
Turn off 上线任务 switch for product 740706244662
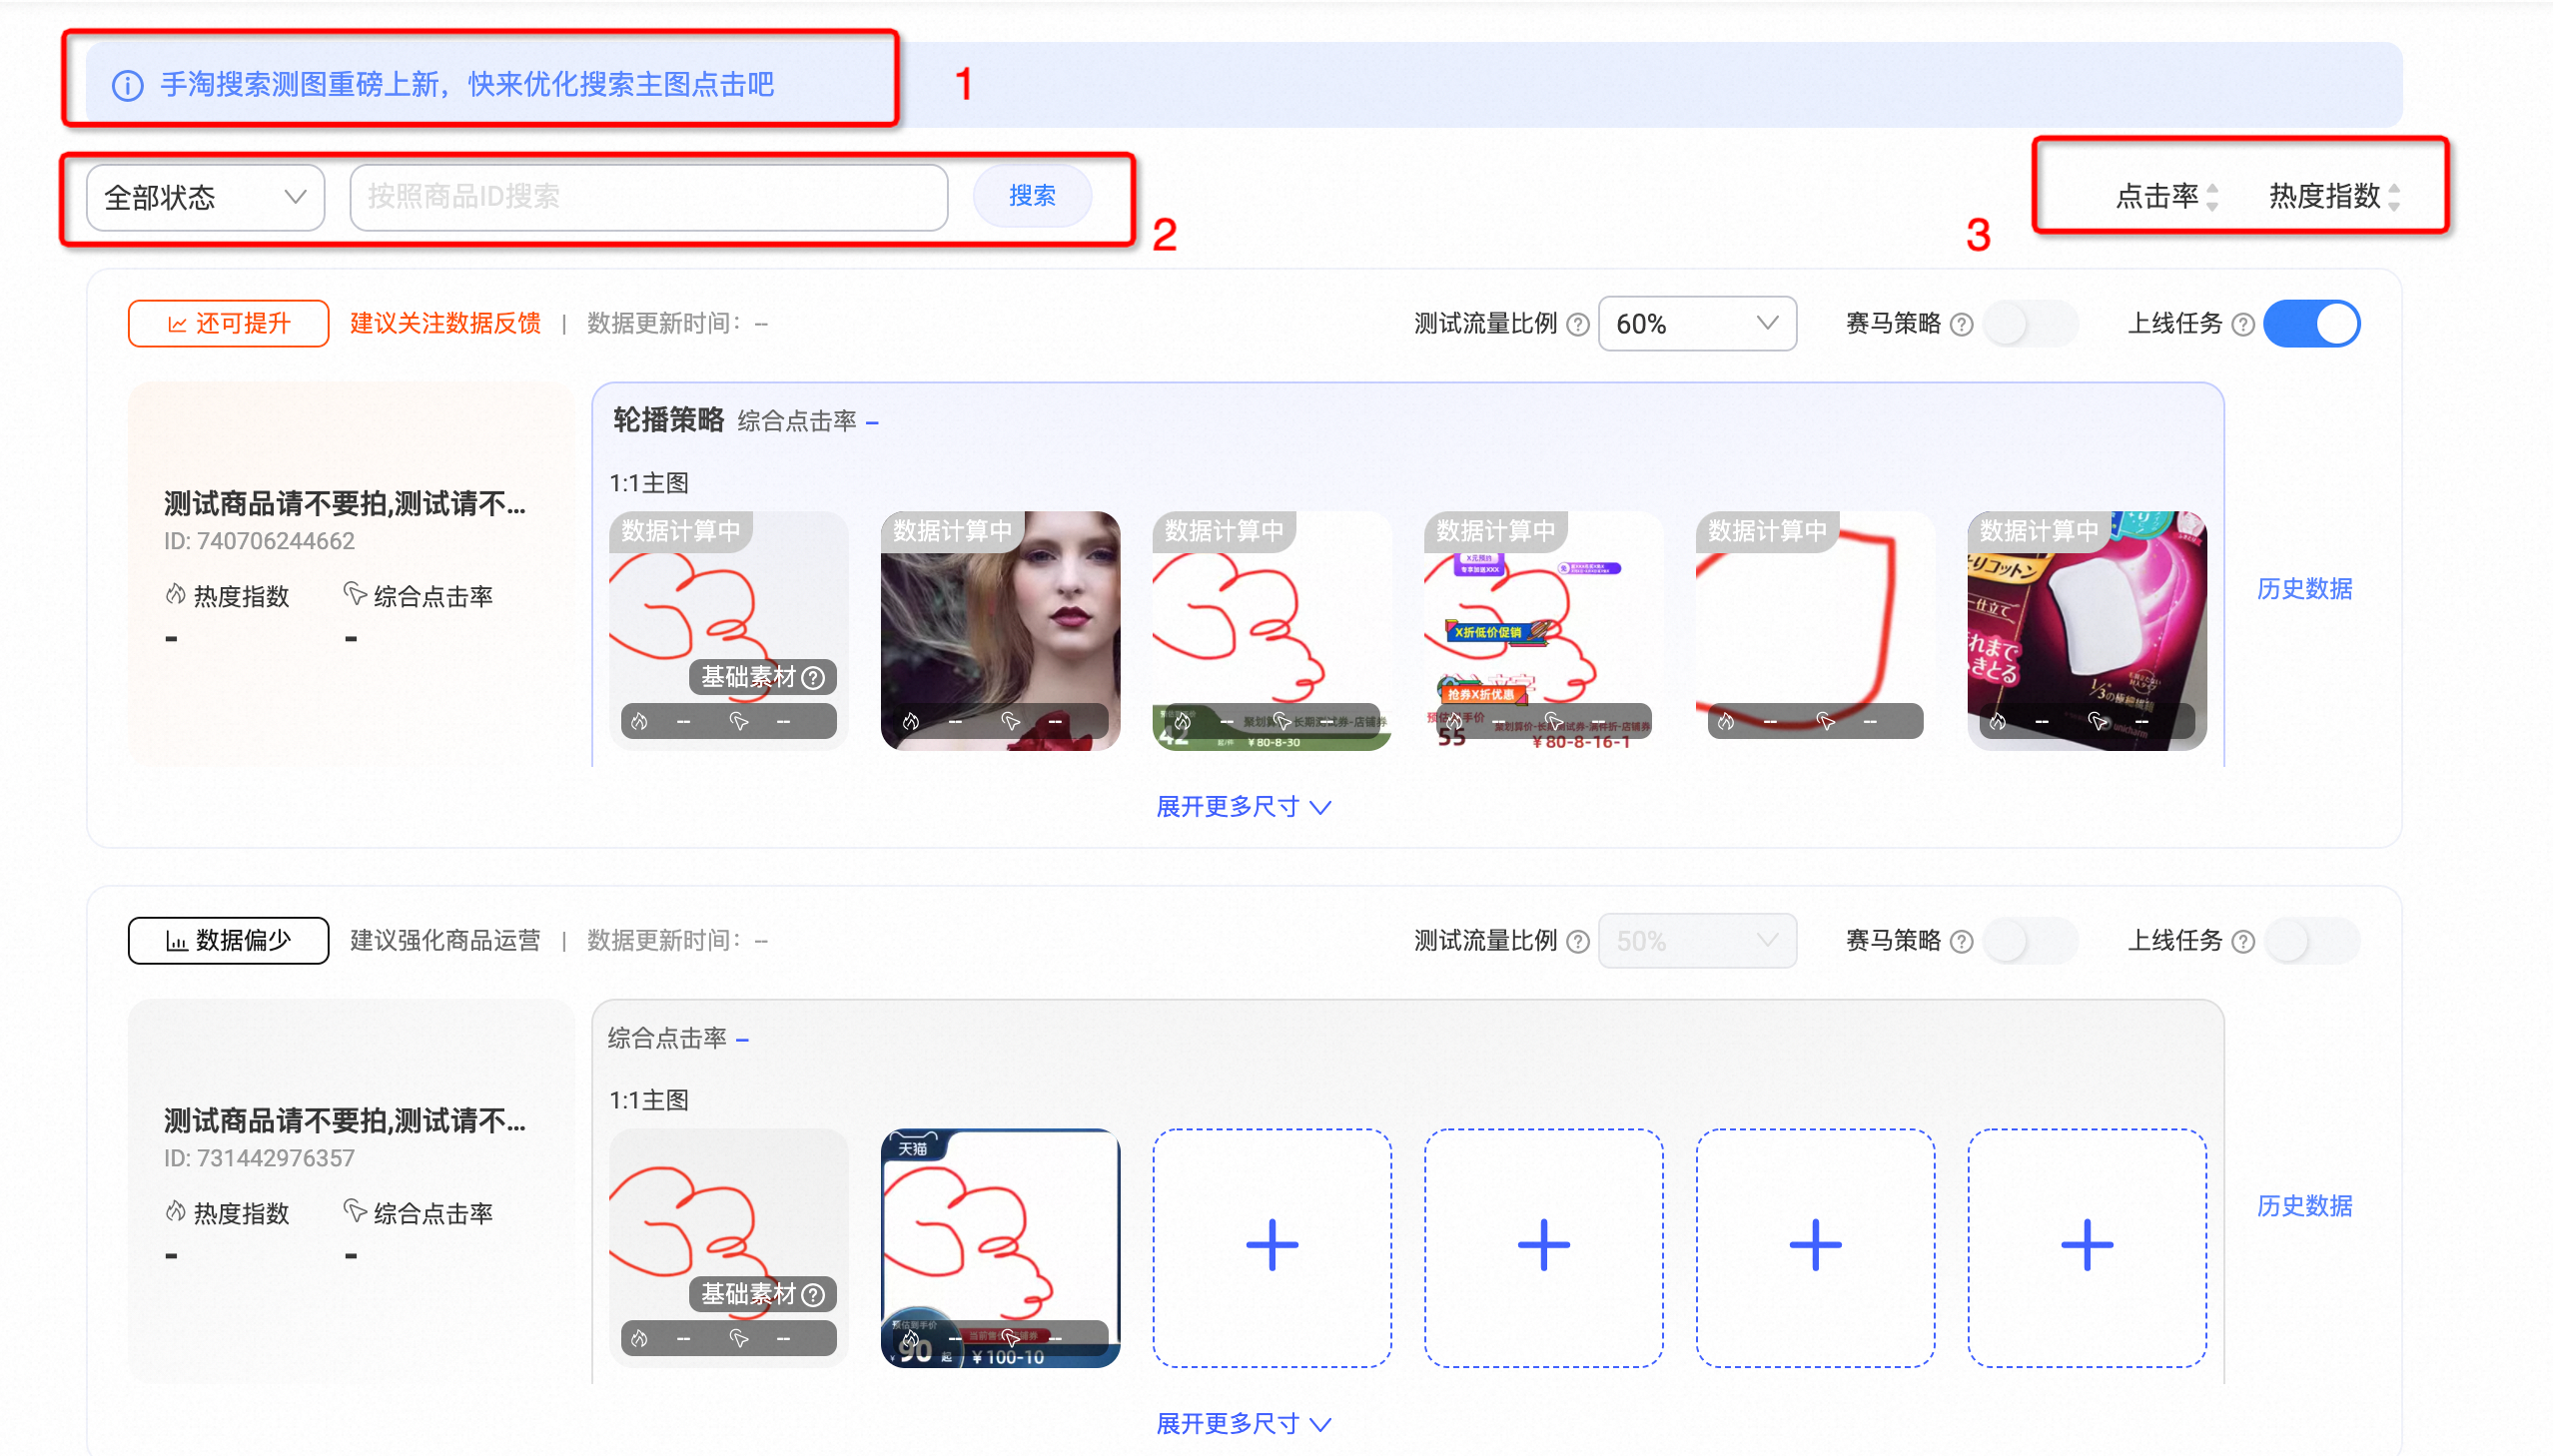click(2312, 324)
